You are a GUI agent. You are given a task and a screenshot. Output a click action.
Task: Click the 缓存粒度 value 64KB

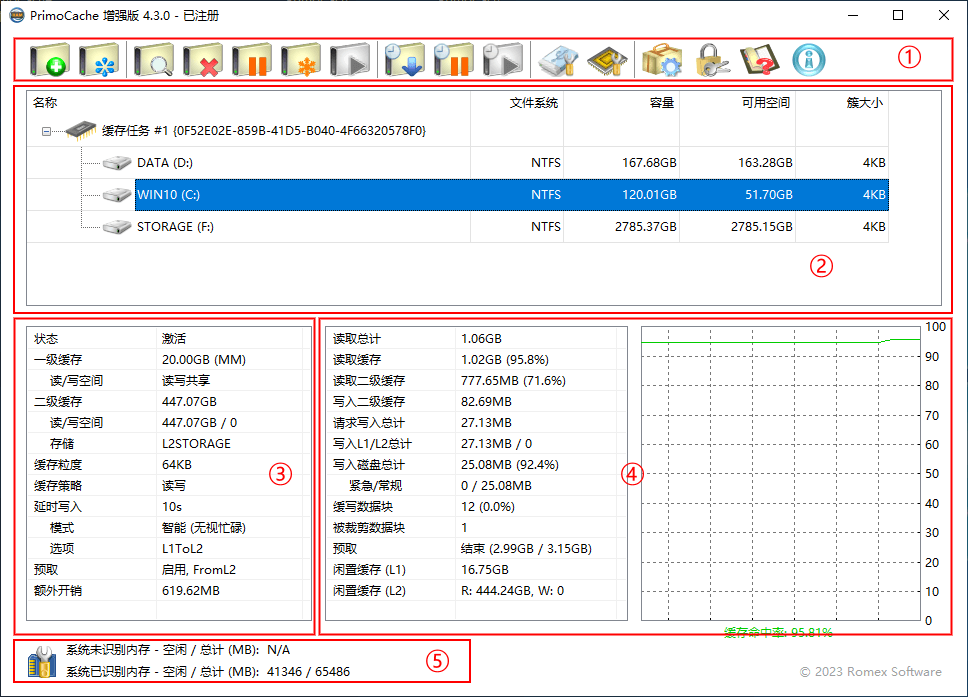[x=177, y=465]
